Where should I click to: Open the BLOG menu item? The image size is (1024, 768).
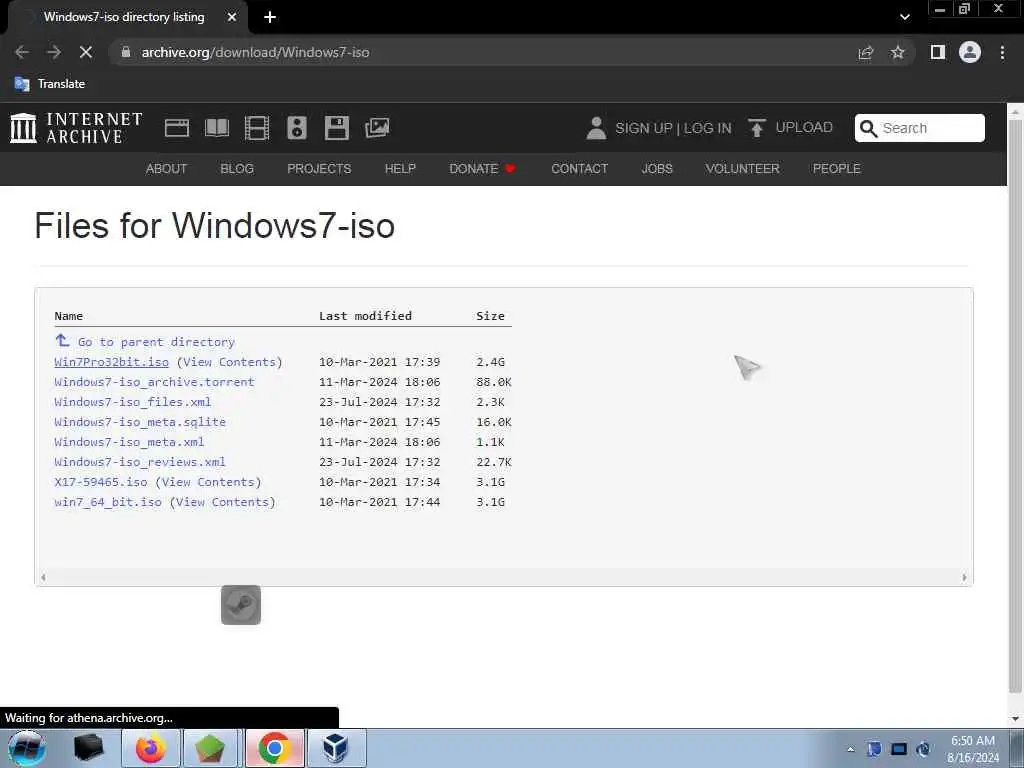237,168
